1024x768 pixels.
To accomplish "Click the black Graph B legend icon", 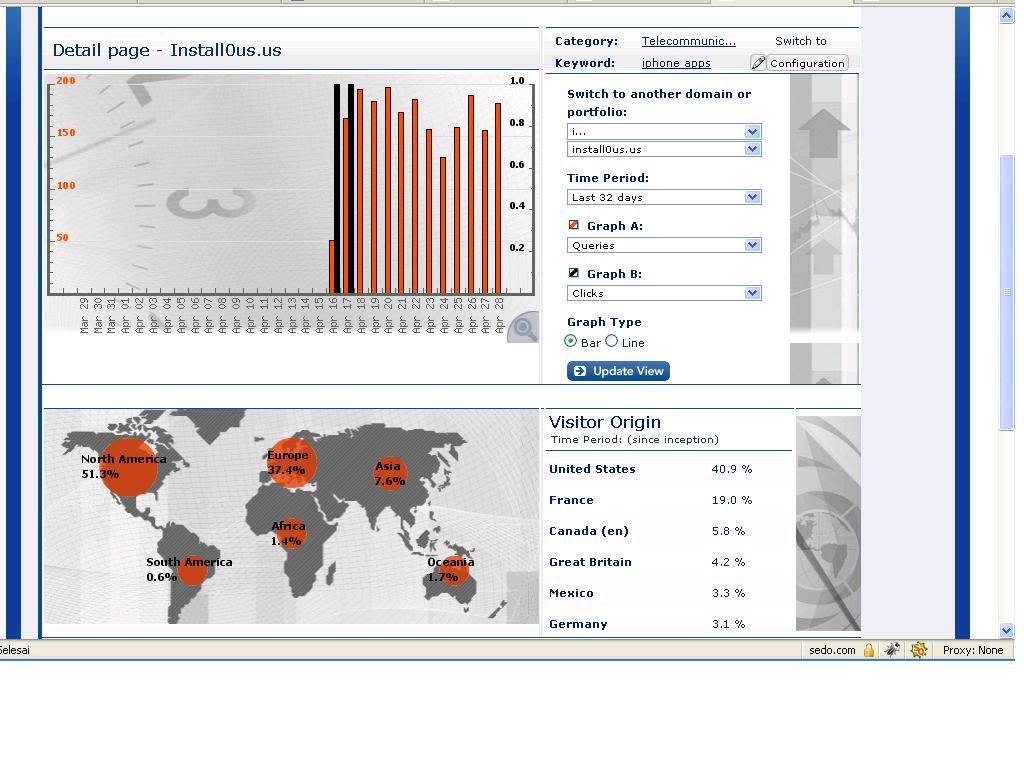I will (574, 273).
